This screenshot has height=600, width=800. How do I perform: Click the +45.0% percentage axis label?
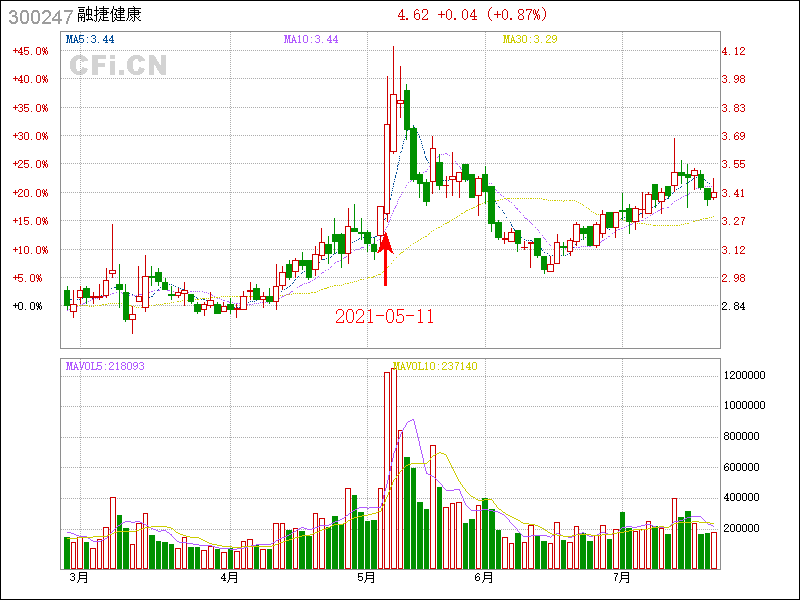click(30, 51)
